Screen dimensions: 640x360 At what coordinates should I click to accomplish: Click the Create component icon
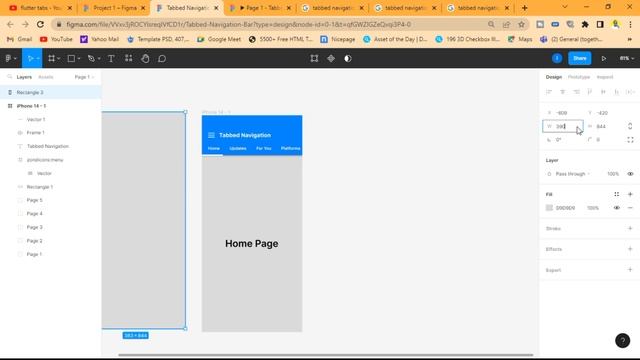coord(331,58)
